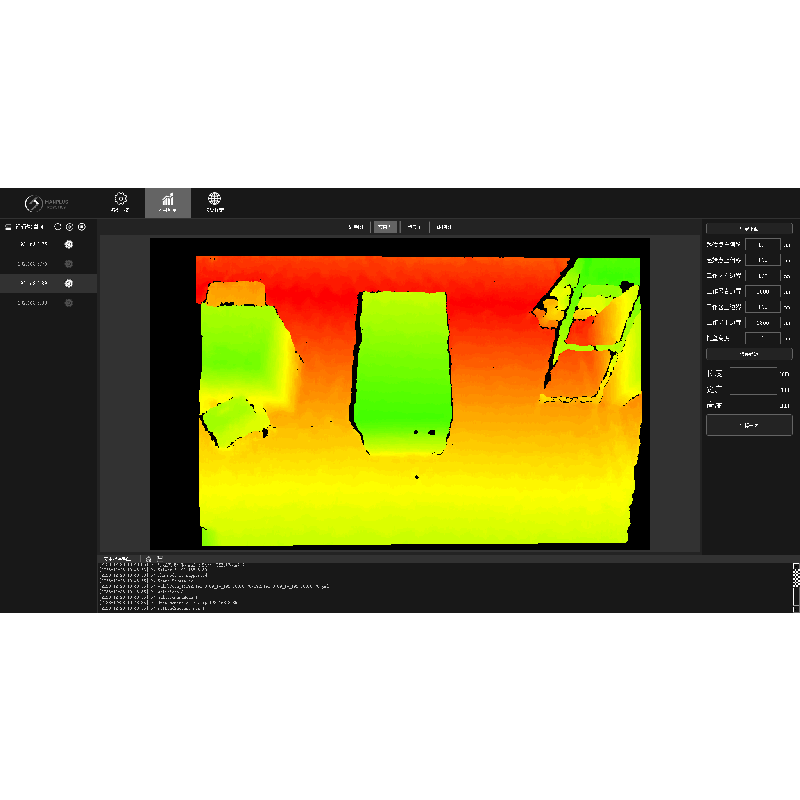Click the circle-in-circle icon in device list header
The height and width of the screenshot is (800, 800).
82,227
